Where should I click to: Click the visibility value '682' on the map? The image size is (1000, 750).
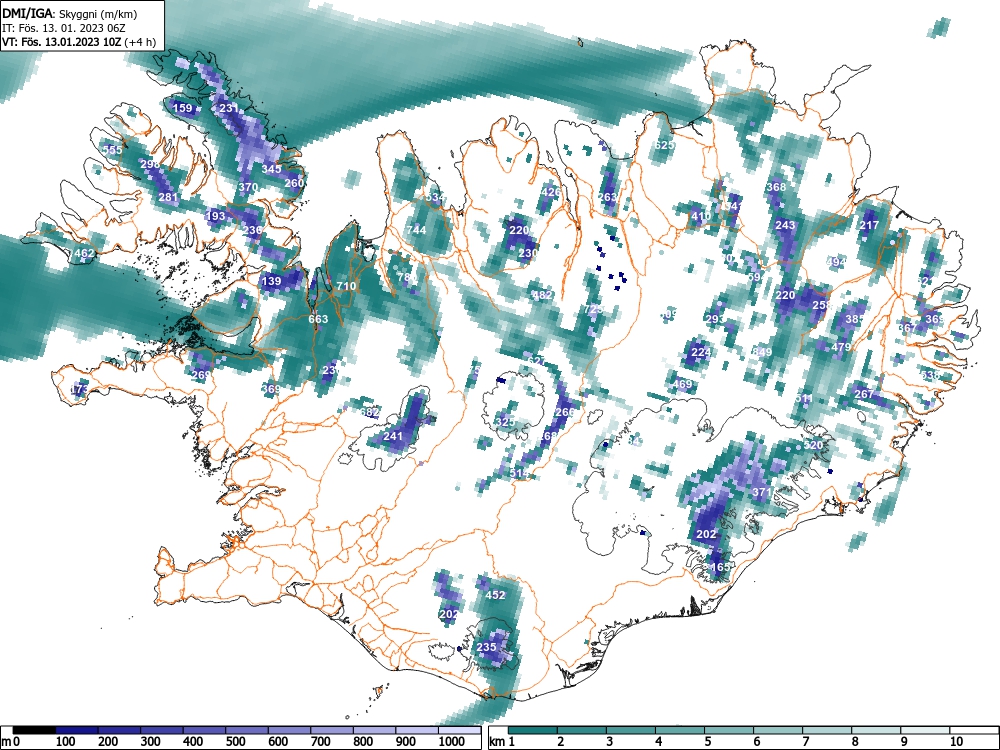pos(370,412)
